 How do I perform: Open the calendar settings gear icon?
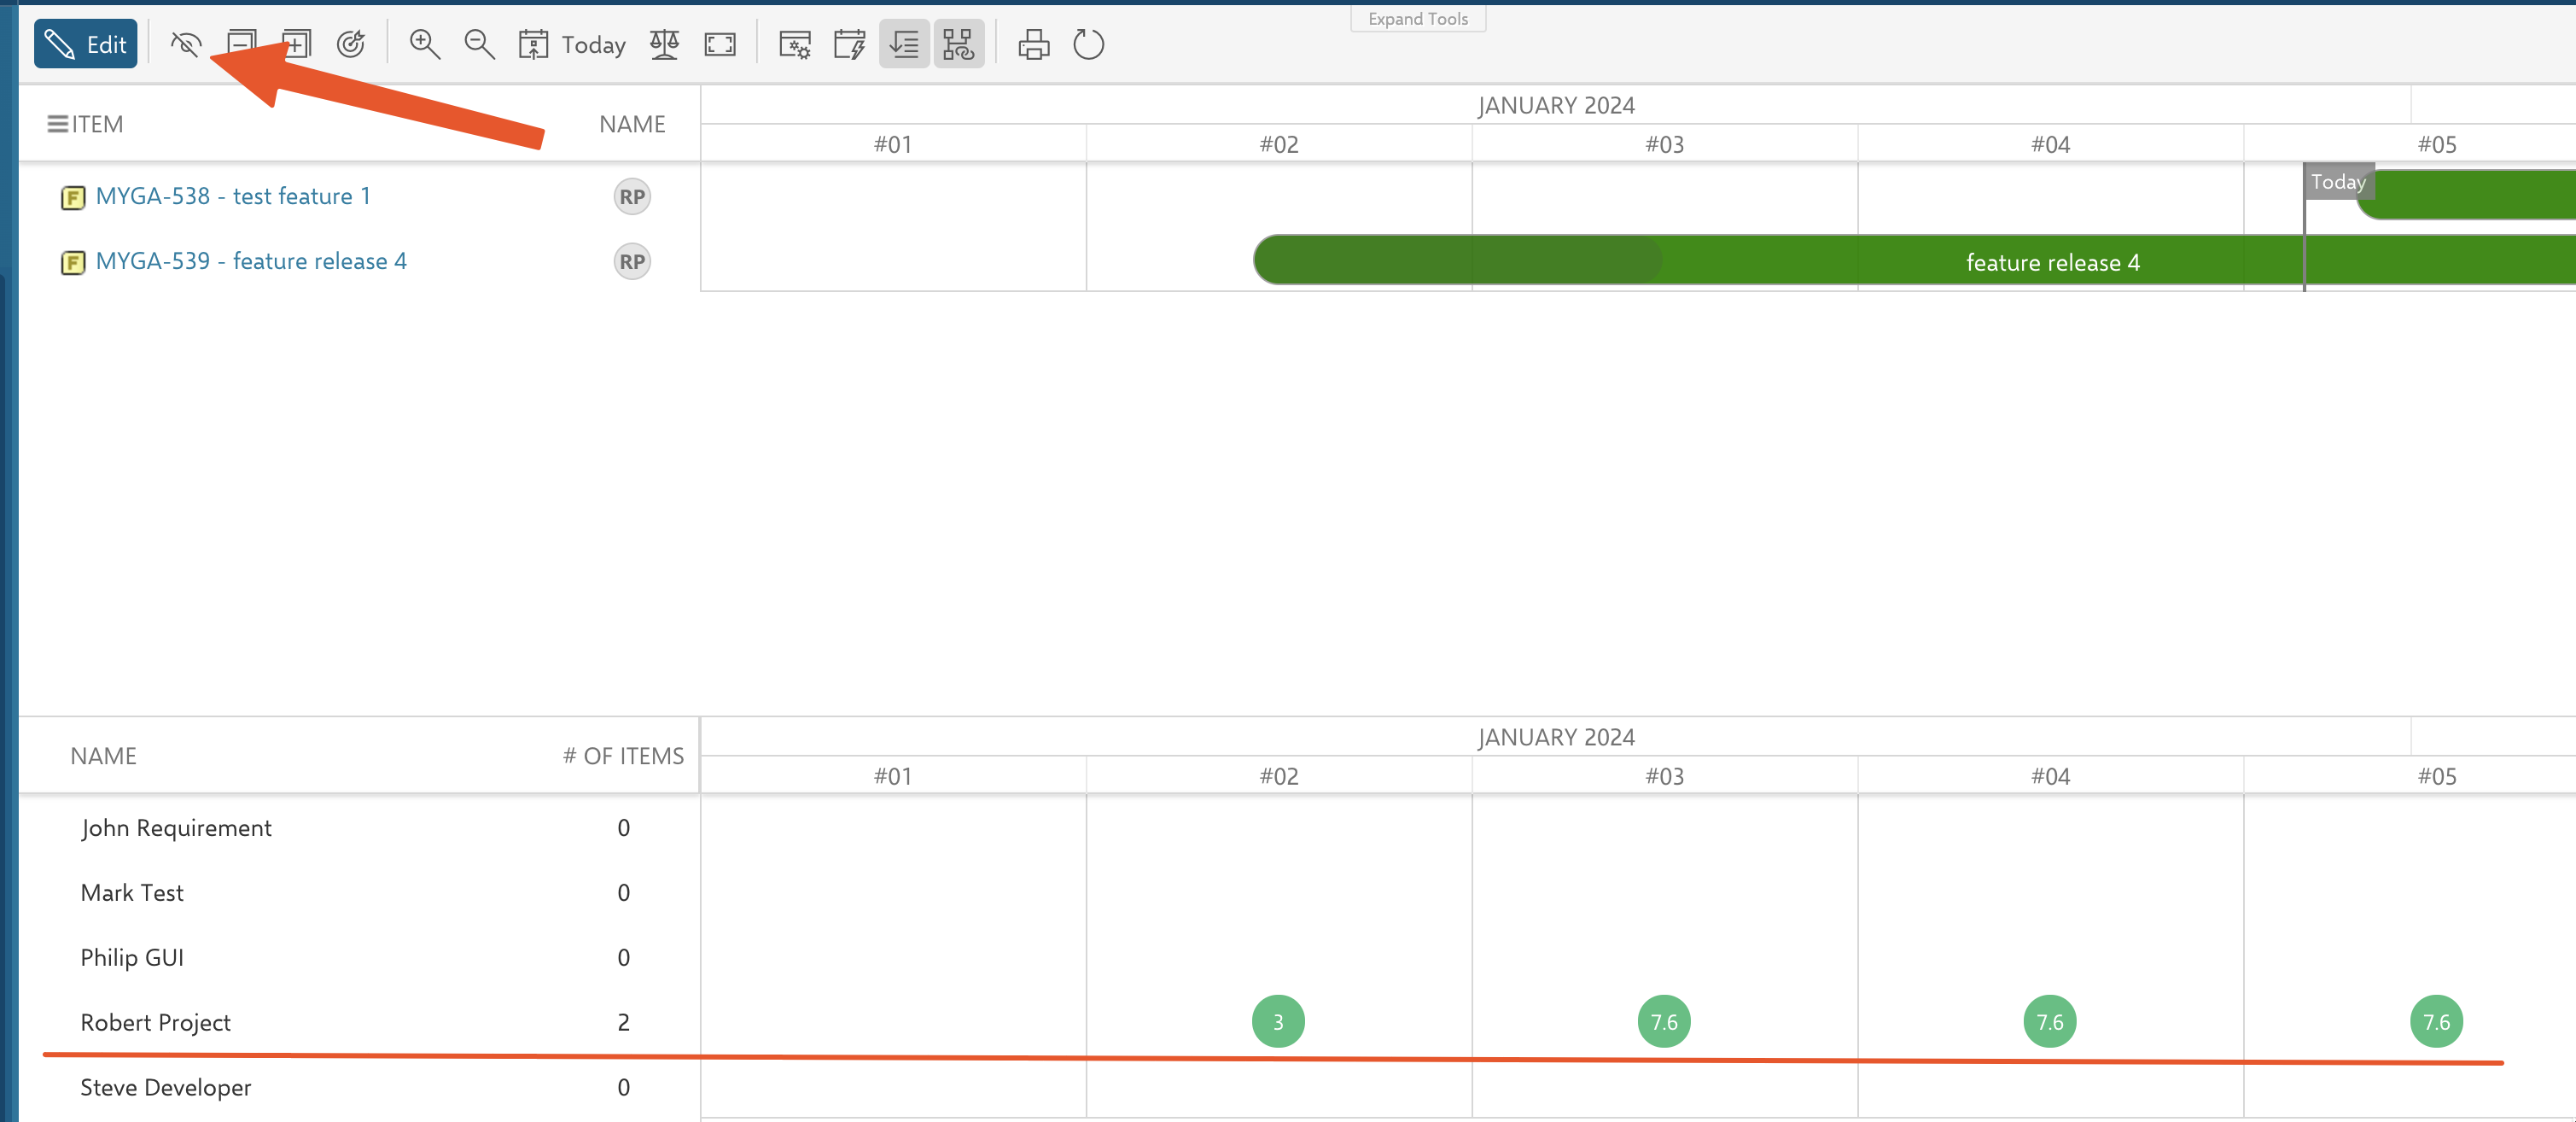coord(795,44)
